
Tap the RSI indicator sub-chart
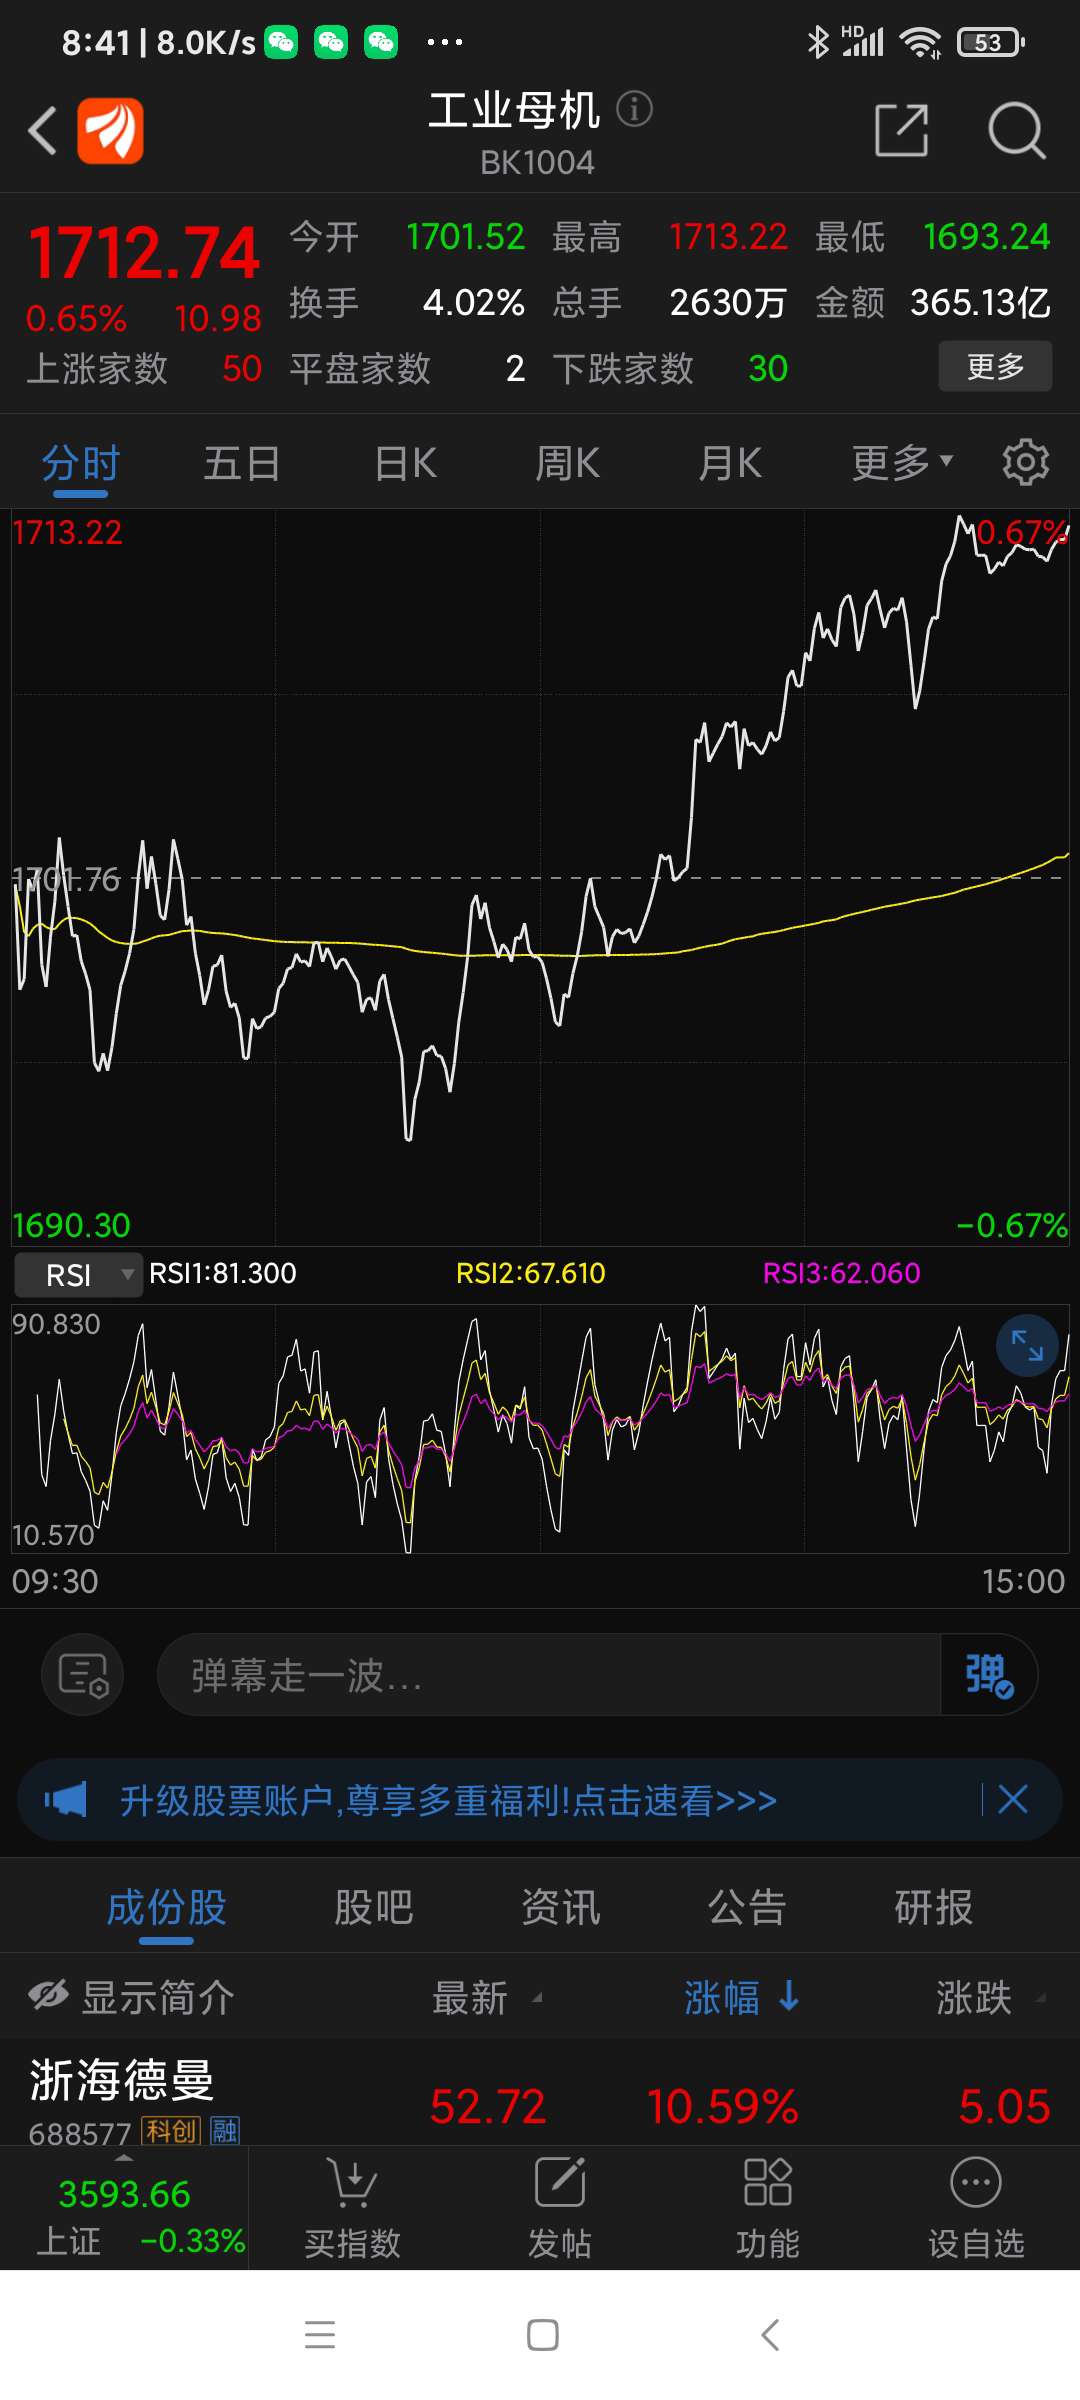pyautogui.click(x=540, y=1428)
